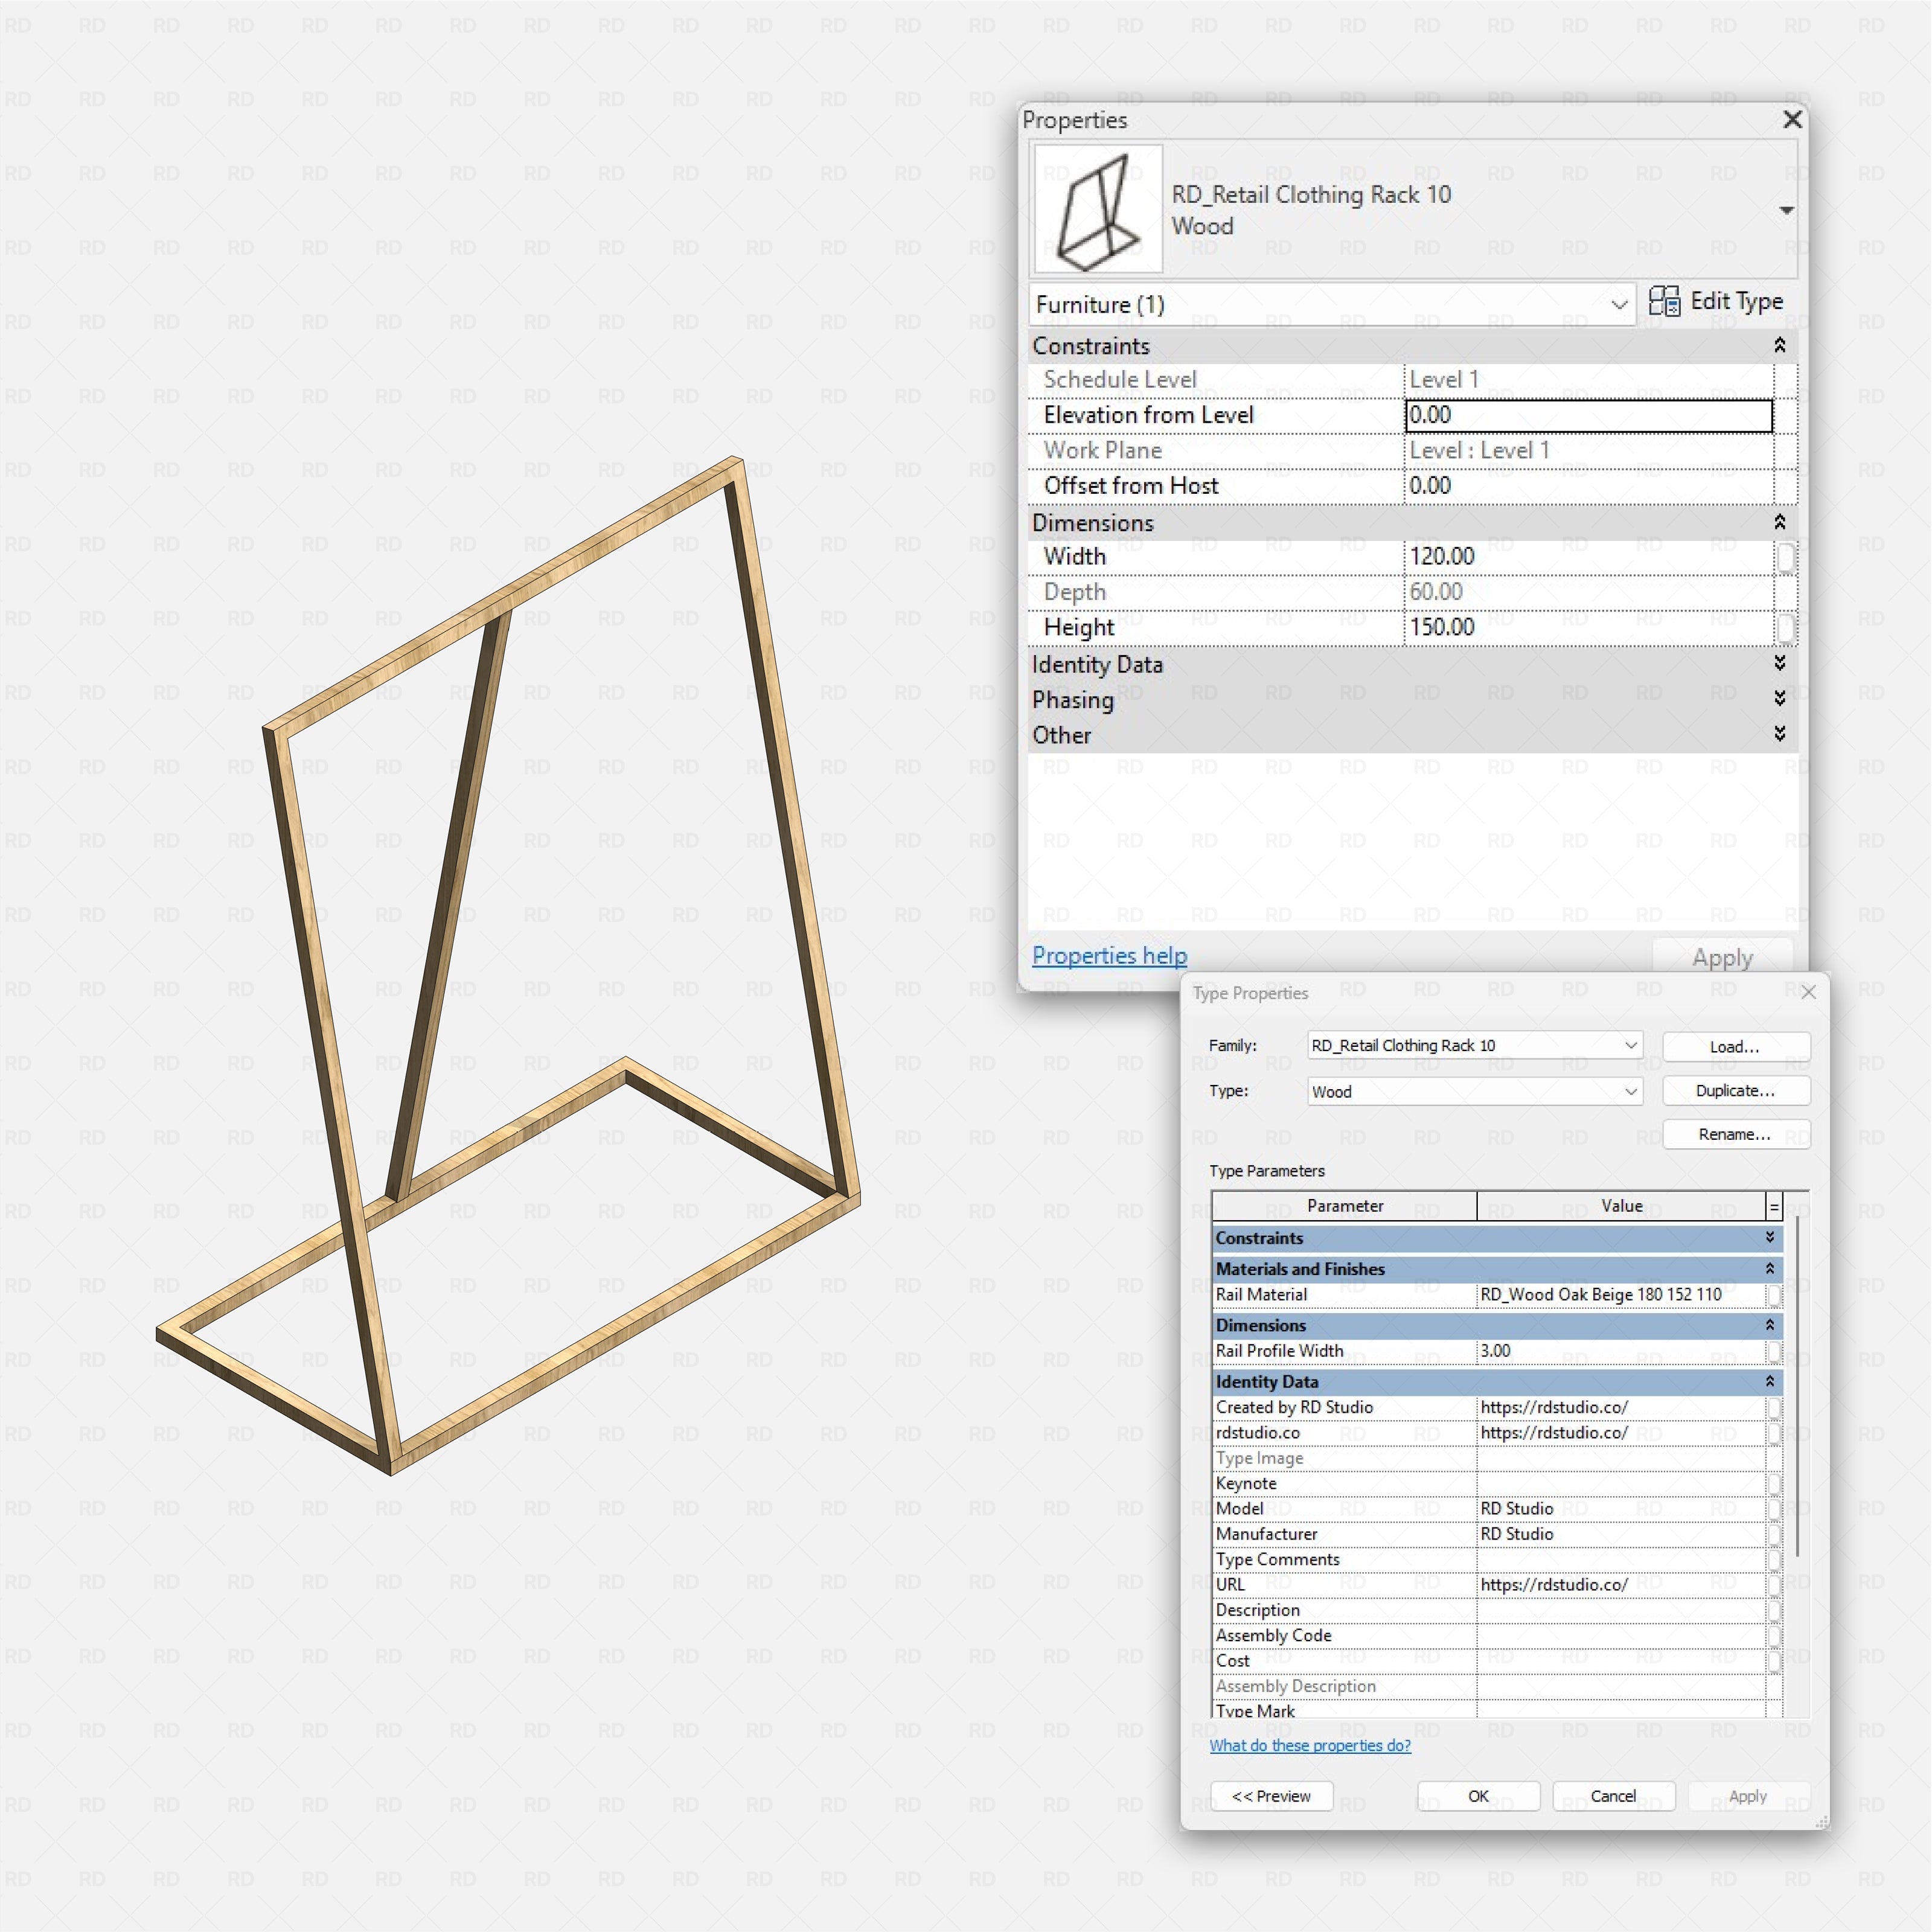The image size is (1932, 1932).
Task: Select the Schedule Level value Level 1
Action: pos(1589,380)
